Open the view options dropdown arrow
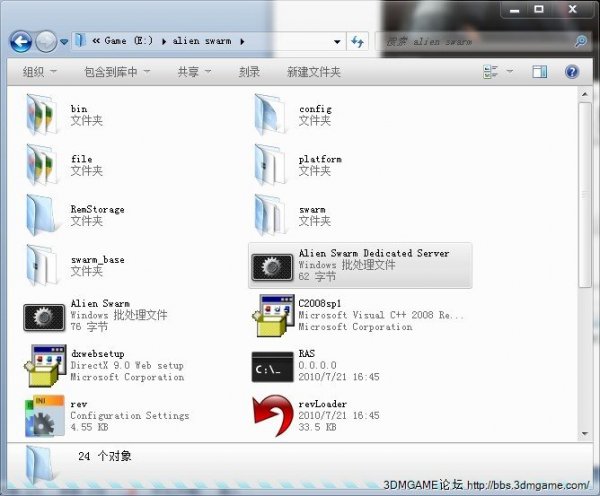 pyautogui.click(x=510, y=71)
